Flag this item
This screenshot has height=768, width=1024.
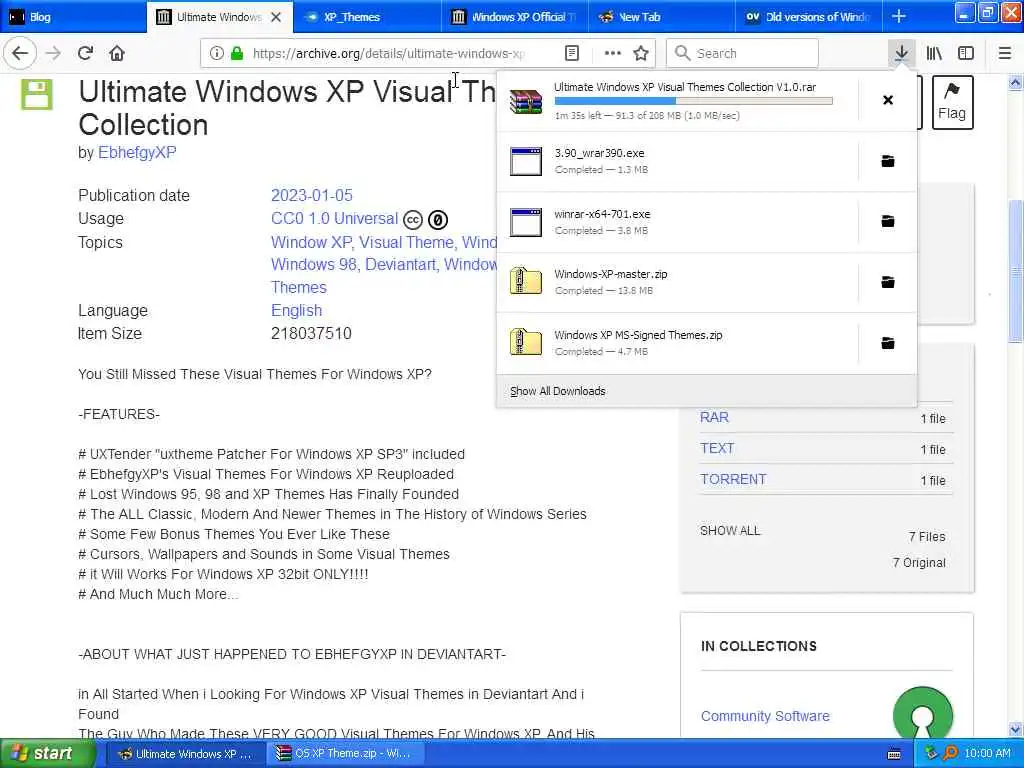(x=952, y=102)
